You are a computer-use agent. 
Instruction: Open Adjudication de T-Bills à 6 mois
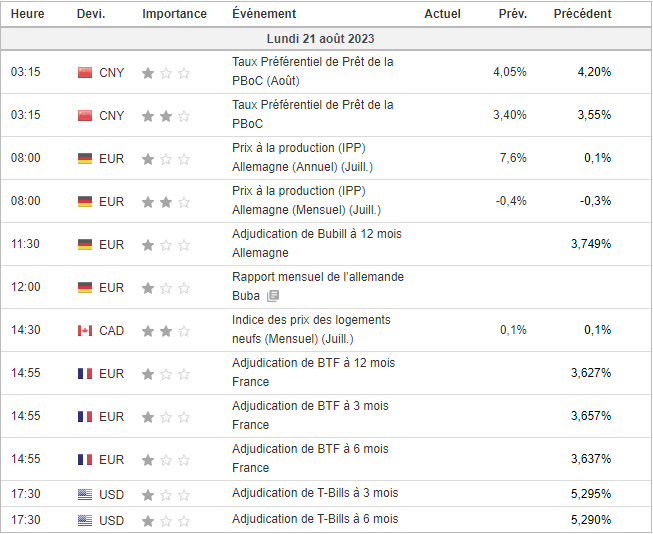coord(314,519)
